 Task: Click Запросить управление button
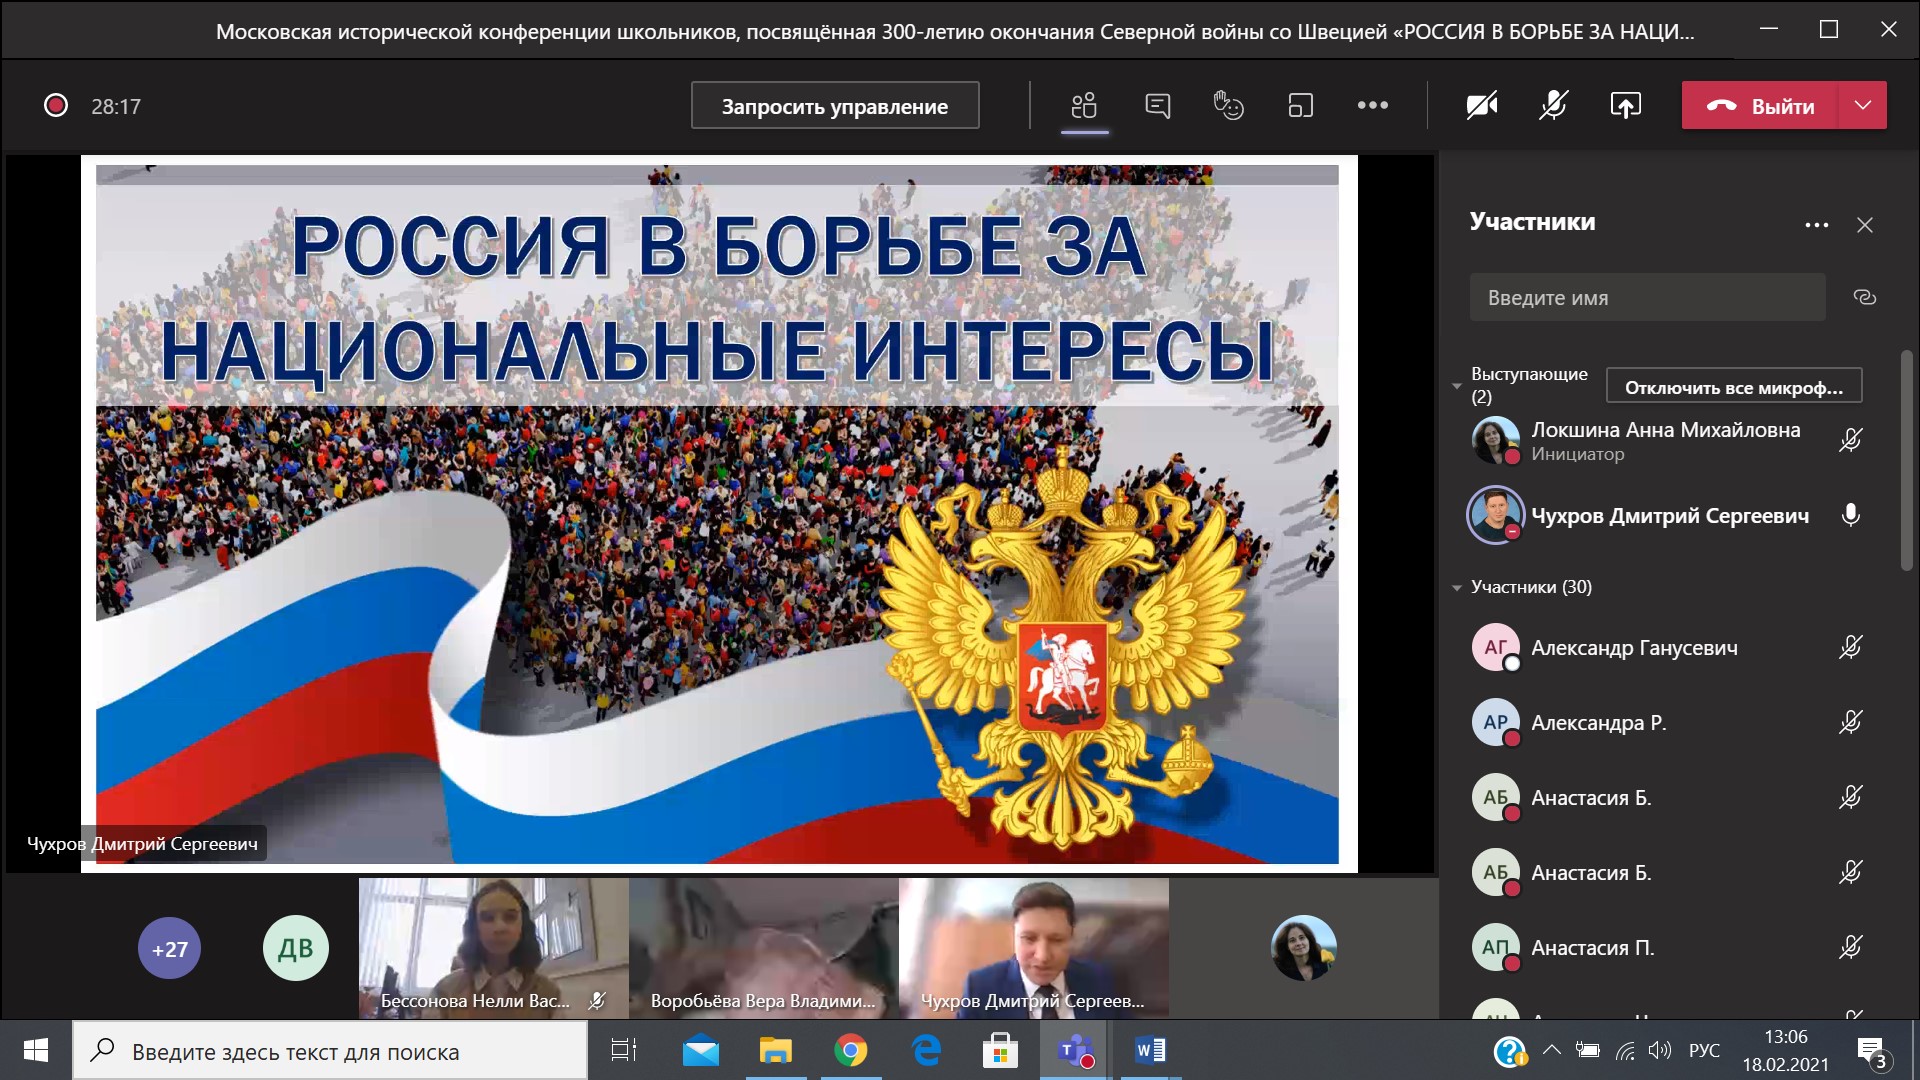tap(835, 105)
